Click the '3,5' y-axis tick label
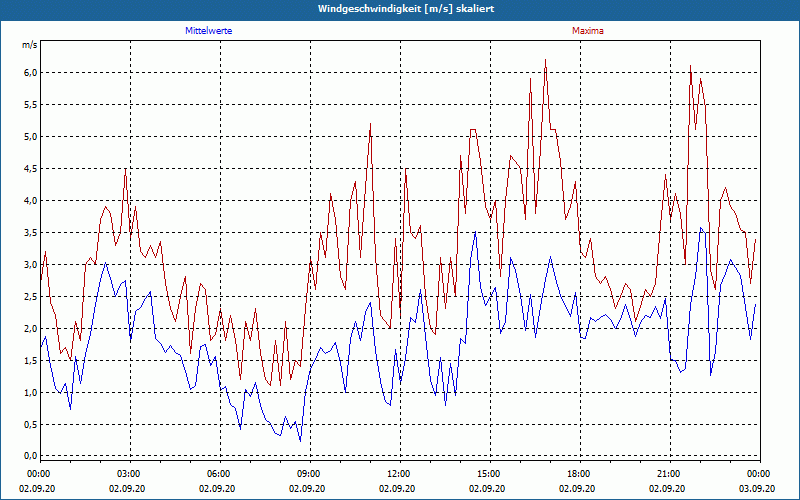The width and height of the screenshot is (800, 500). (31, 233)
